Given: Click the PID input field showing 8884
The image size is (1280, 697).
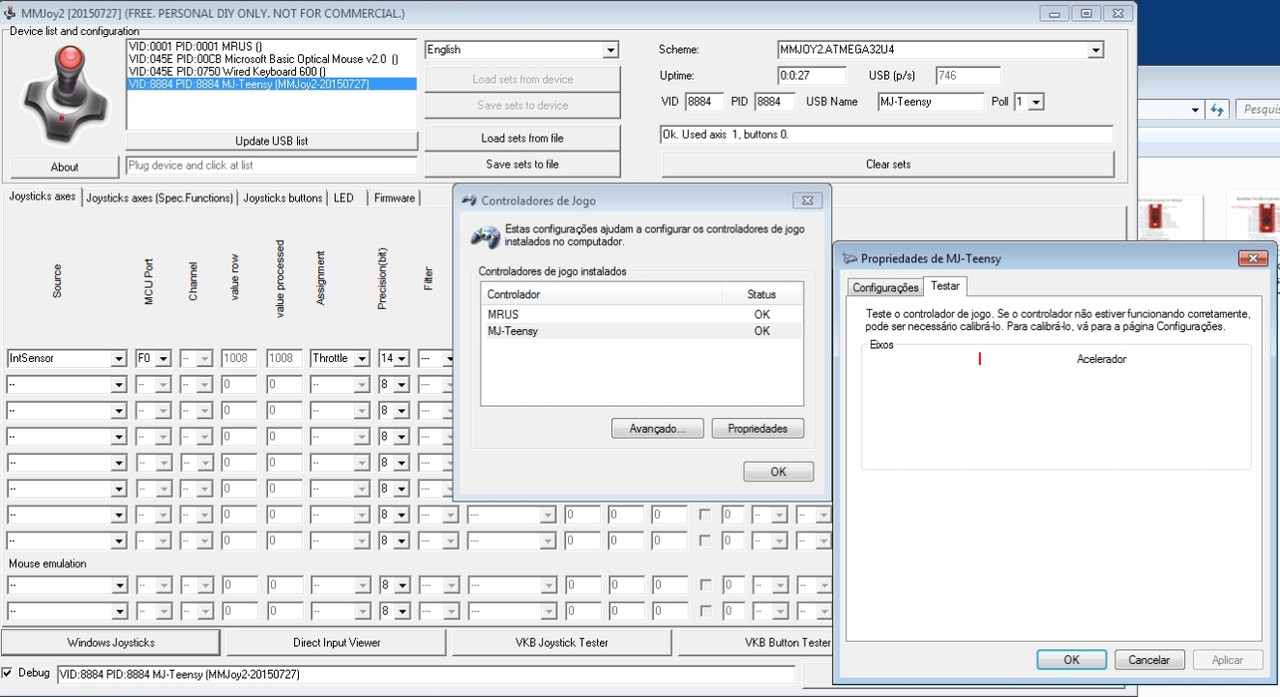Looking at the screenshot, I should point(774,102).
